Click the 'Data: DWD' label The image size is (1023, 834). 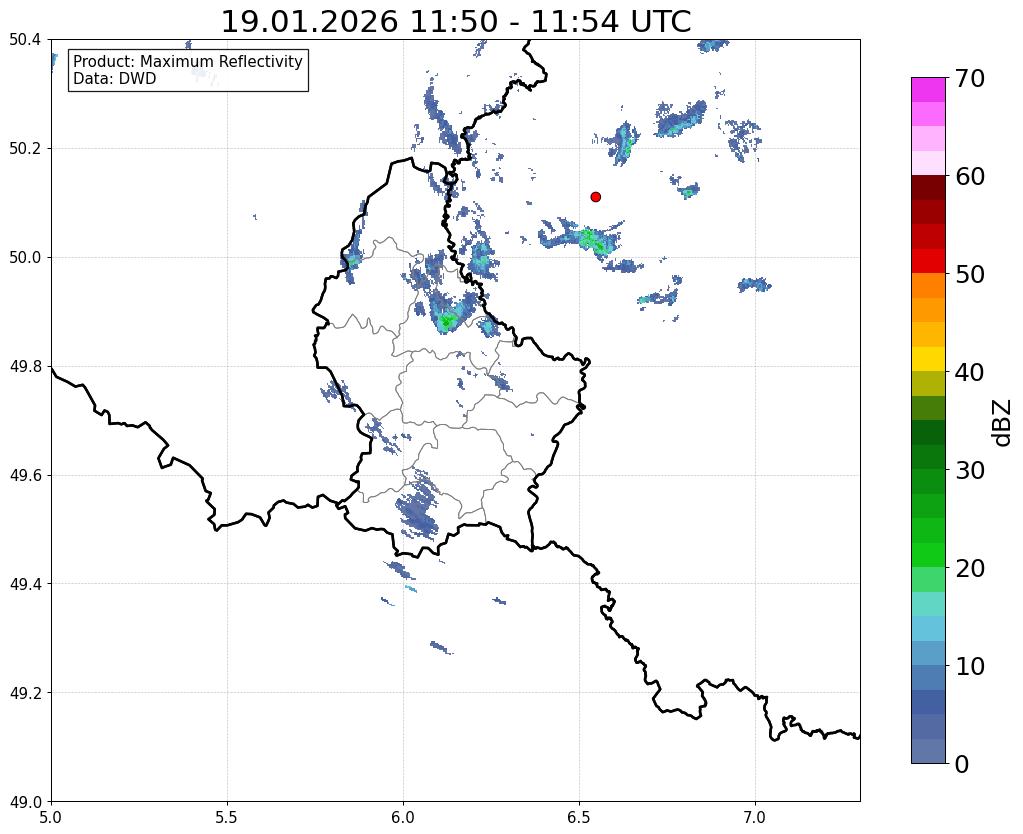coord(115,79)
